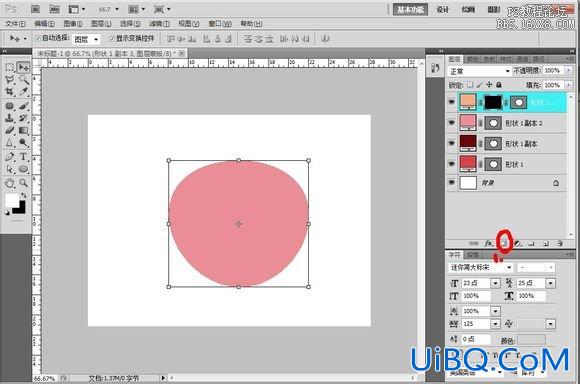This screenshot has width=580, height=384.
Task: Select the Zoom tool in toolbox
Action: click(x=23, y=183)
